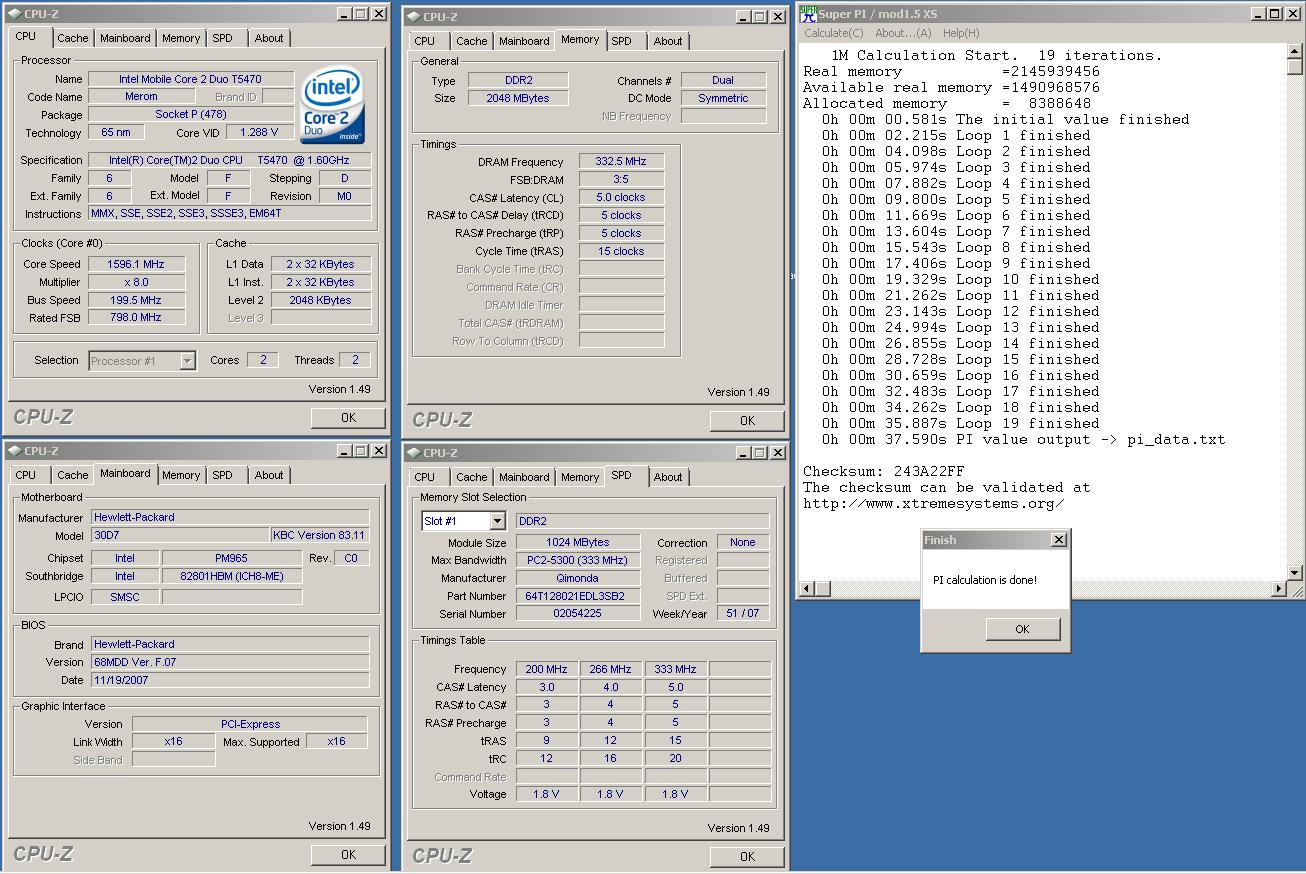The image size is (1306, 874).
Task: Select SPD tab in Memory CPU-Z window
Action: tap(621, 41)
